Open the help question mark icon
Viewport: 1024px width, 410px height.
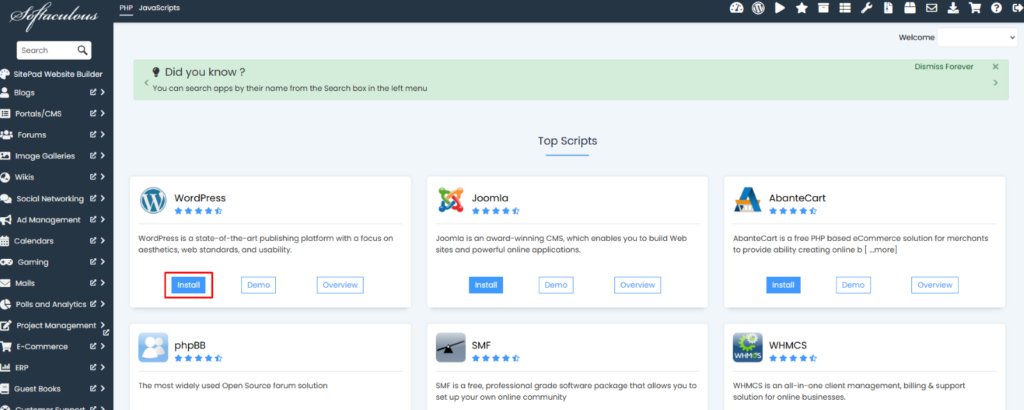coord(995,8)
